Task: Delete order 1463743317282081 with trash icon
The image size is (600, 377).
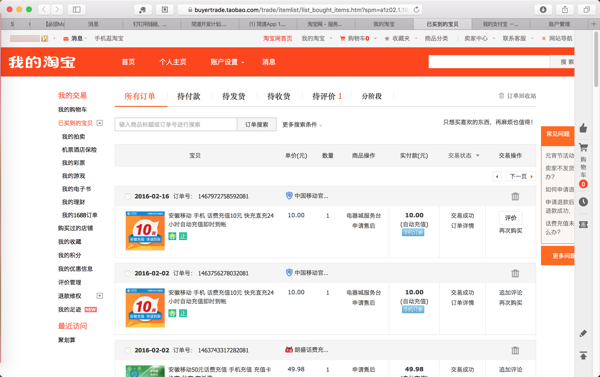Action: point(515,350)
